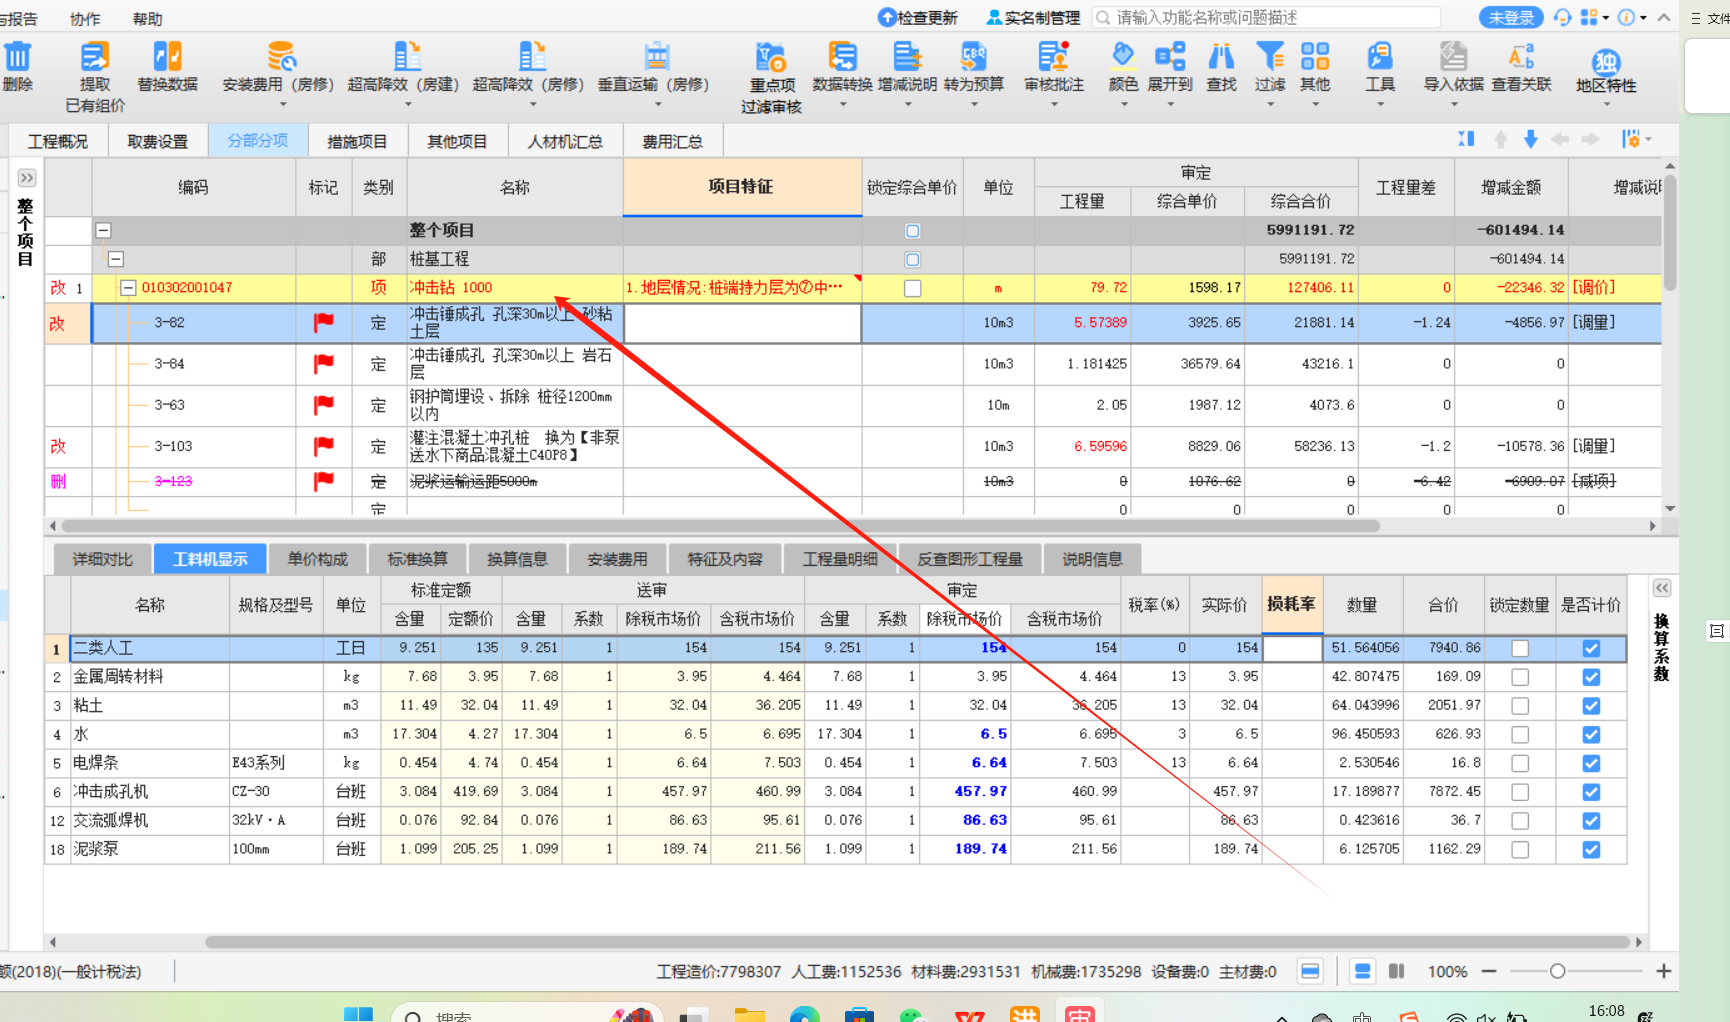Image resolution: width=1730 pixels, height=1022 pixels.
Task: Click the 检查更新 icon button
Action: [917, 17]
